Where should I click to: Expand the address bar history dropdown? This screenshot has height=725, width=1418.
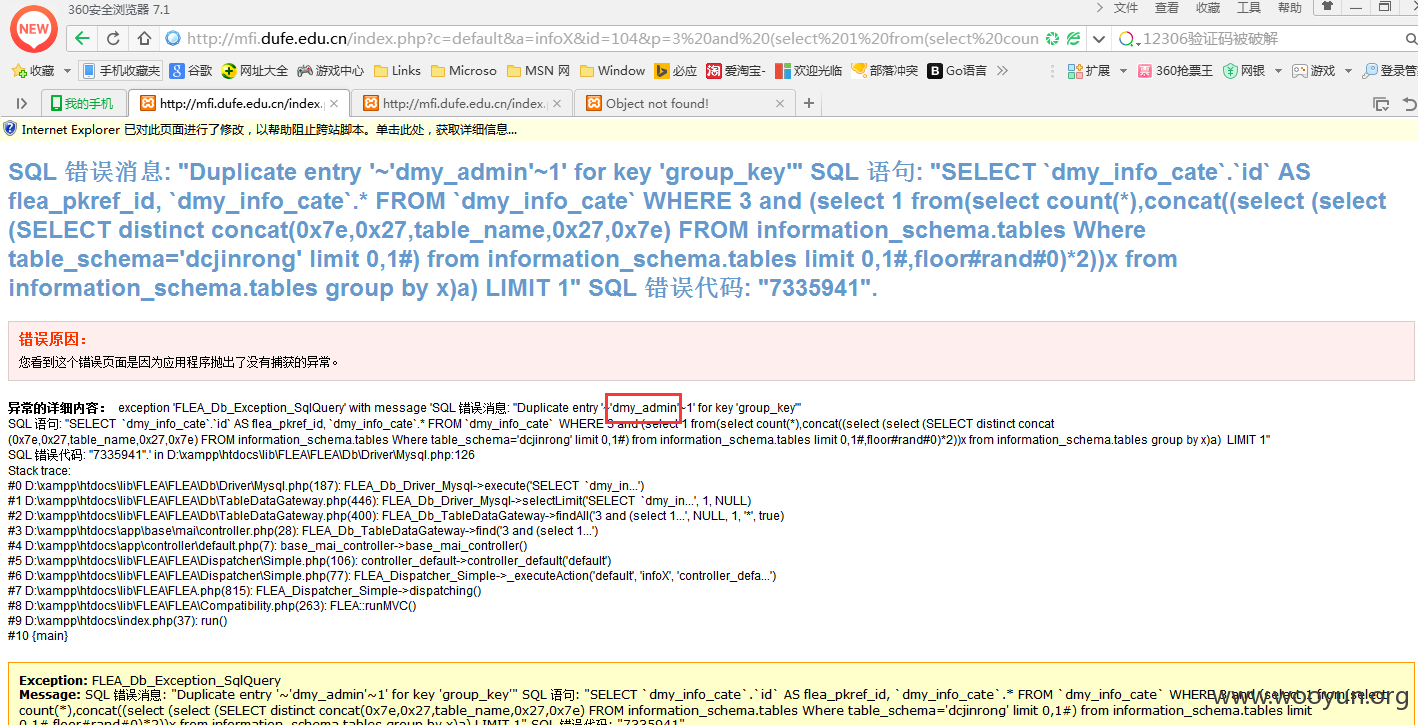(x=1098, y=39)
